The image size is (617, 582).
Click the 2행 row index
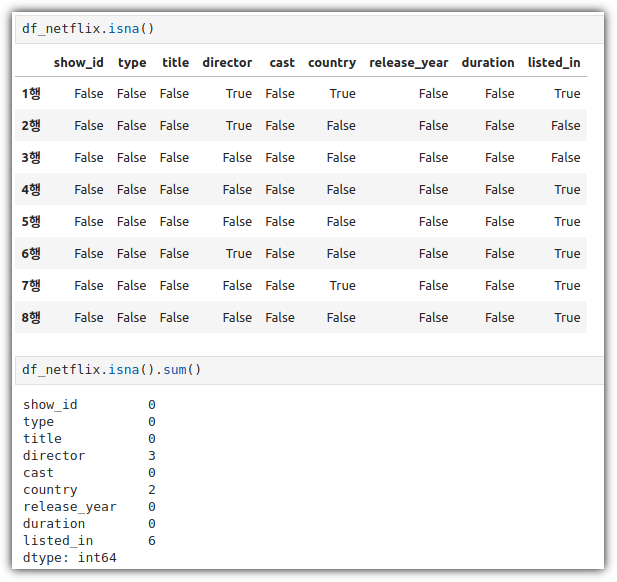[x=31, y=126]
